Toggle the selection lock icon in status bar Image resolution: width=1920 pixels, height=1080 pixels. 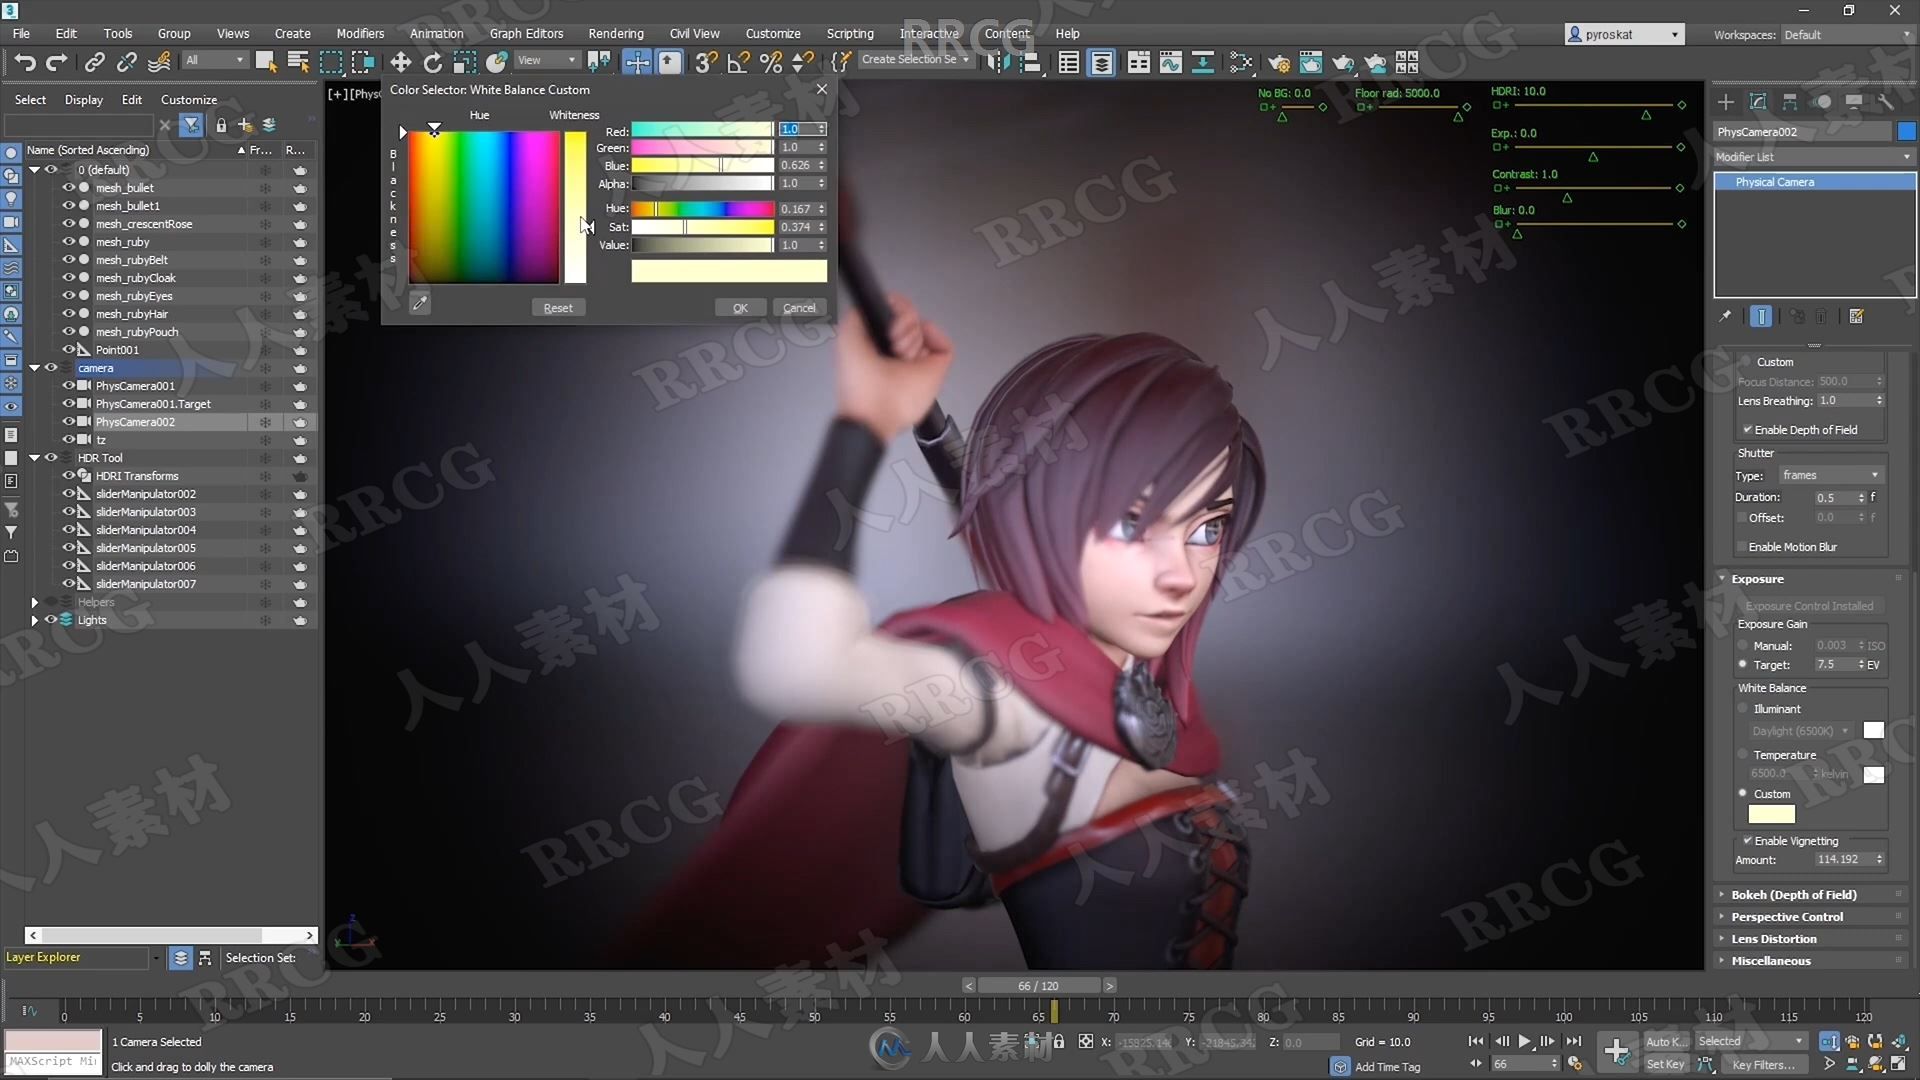[1058, 1041]
